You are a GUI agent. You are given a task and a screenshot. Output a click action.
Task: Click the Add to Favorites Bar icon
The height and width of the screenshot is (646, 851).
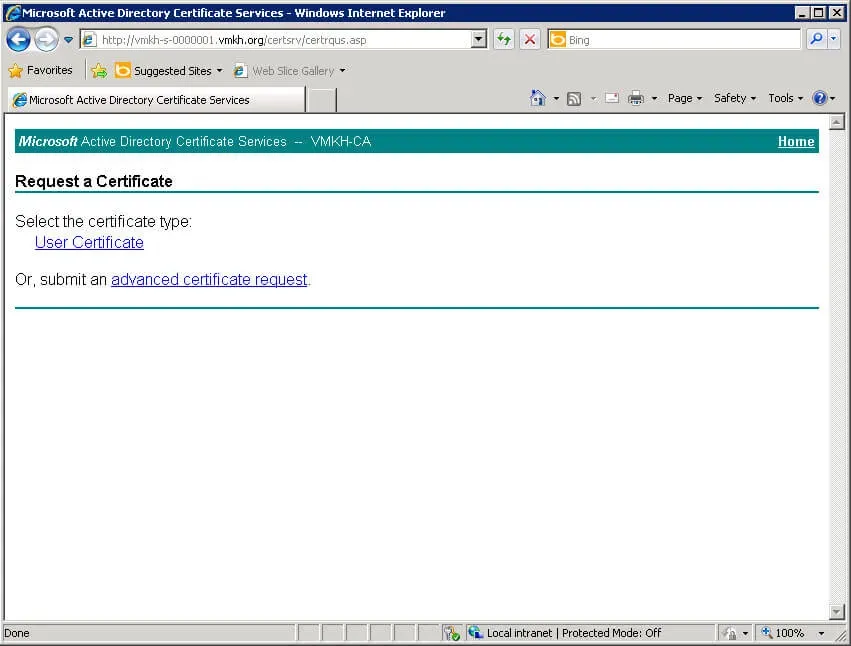(x=99, y=71)
